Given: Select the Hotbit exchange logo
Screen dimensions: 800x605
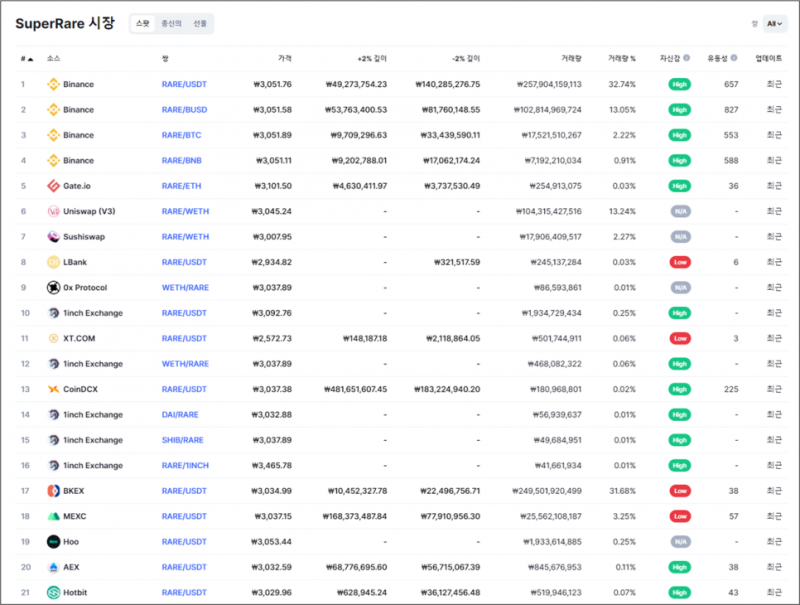Looking at the screenshot, I should point(53,592).
